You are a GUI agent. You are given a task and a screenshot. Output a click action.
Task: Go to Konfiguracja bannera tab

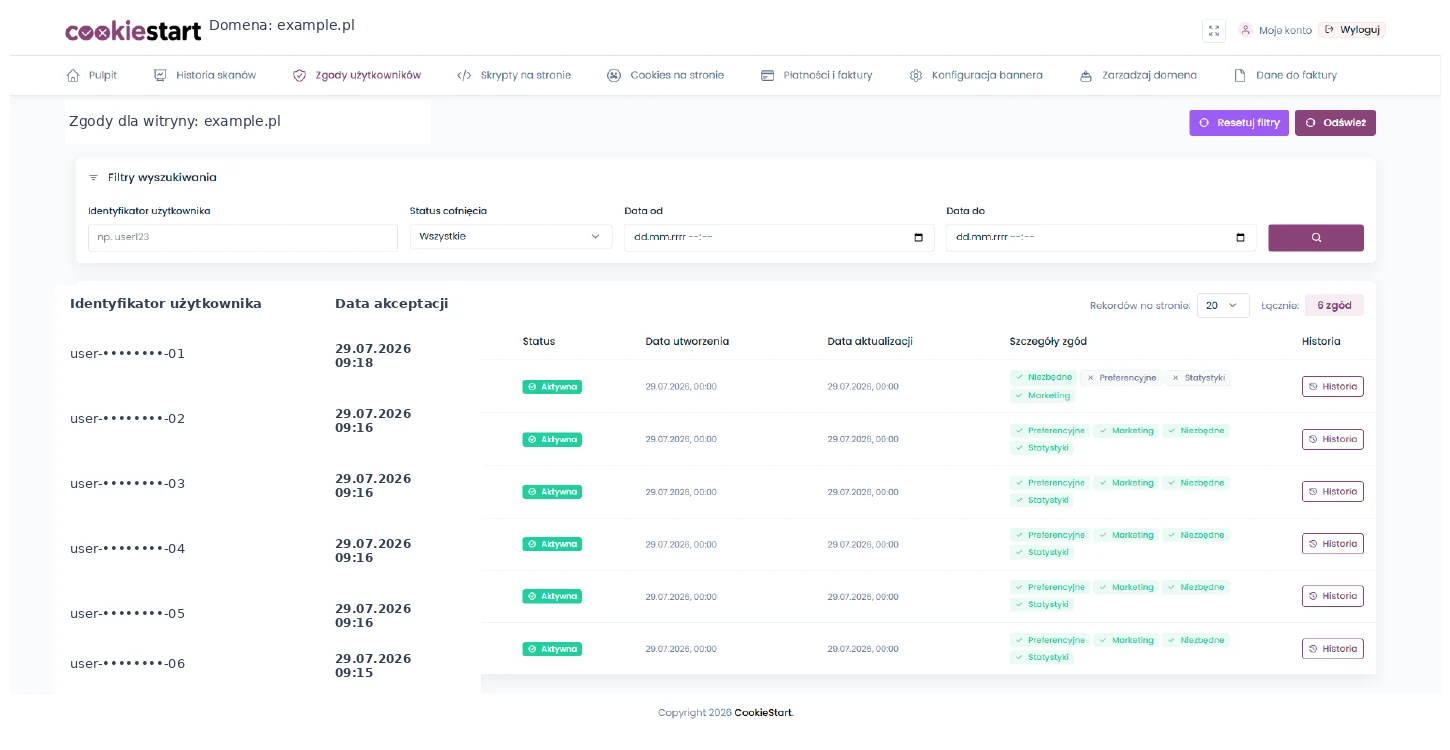976,75
